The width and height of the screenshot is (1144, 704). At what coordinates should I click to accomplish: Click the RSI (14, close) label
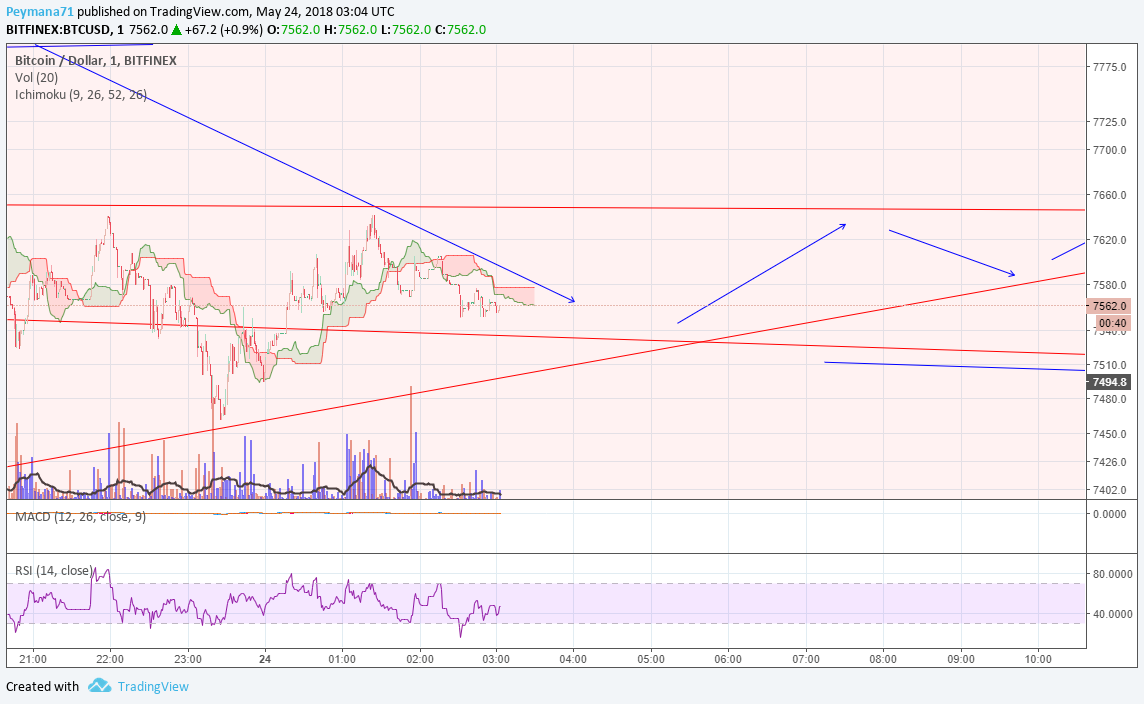coord(55,570)
